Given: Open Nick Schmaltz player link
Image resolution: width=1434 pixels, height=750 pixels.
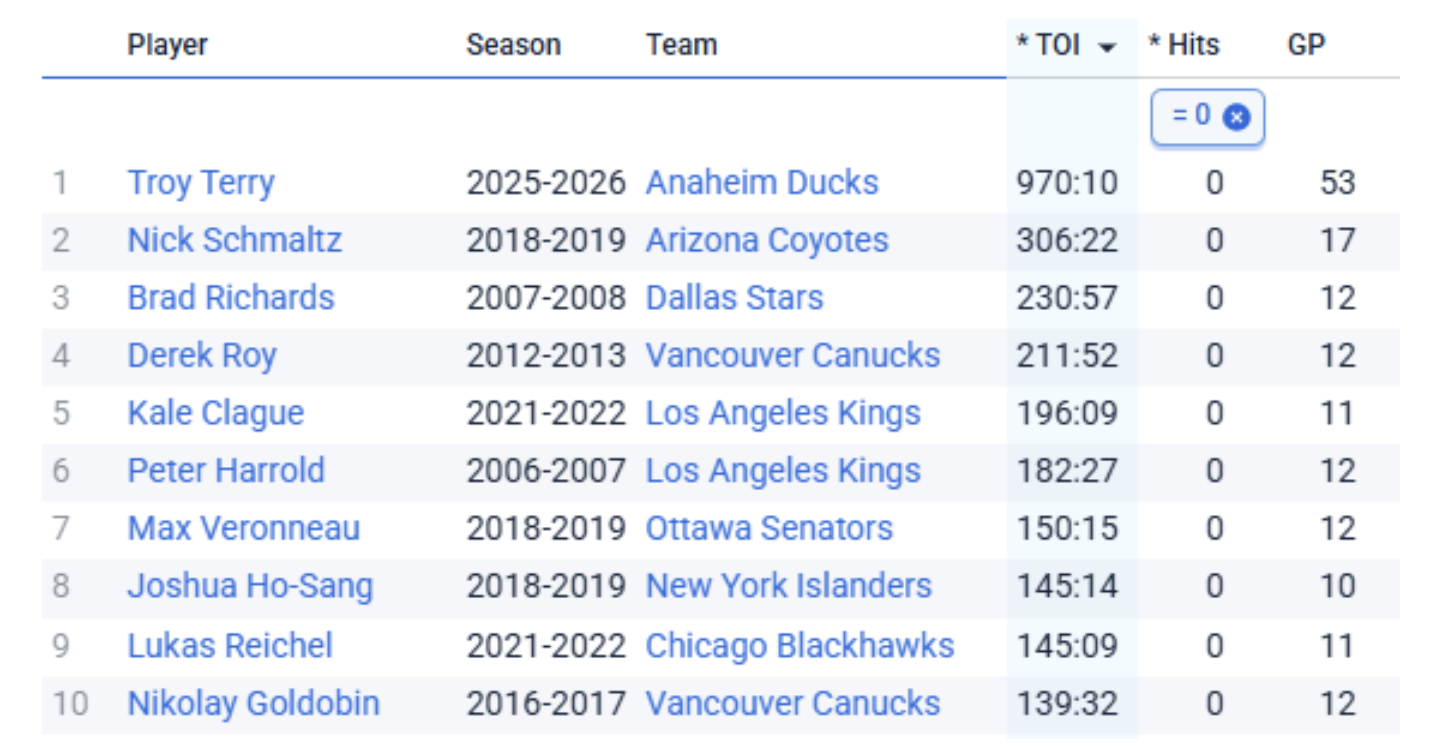Looking at the screenshot, I should pos(234,241).
